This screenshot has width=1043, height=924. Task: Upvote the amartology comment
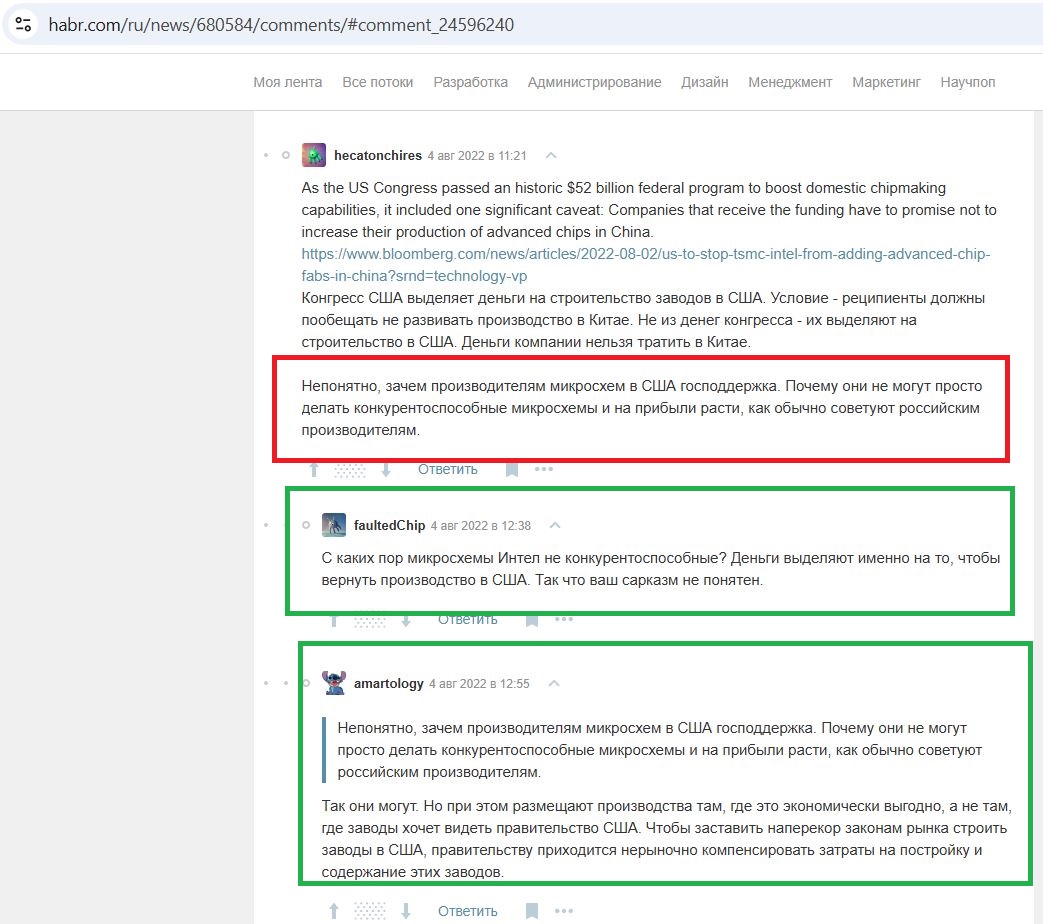(334, 911)
